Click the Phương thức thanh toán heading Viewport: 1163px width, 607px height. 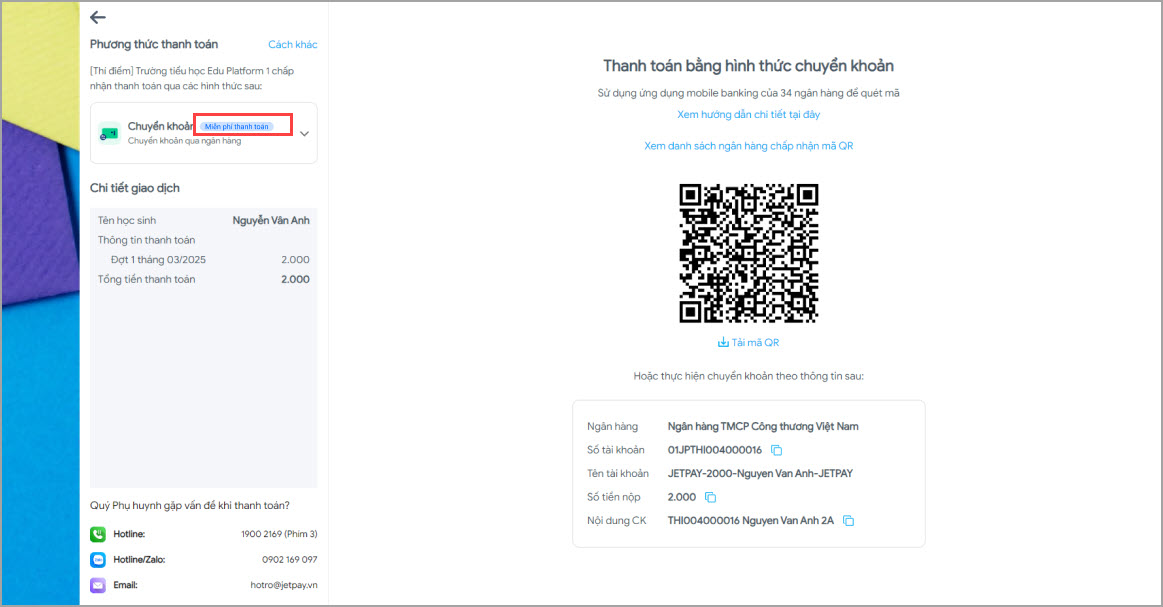(154, 45)
